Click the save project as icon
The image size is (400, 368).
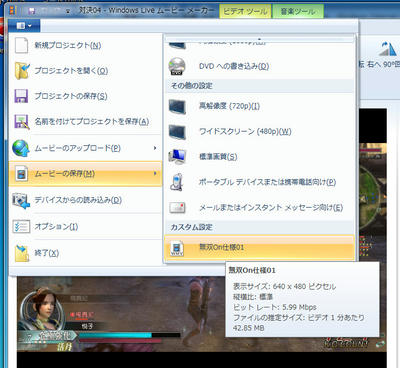(x=22, y=121)
